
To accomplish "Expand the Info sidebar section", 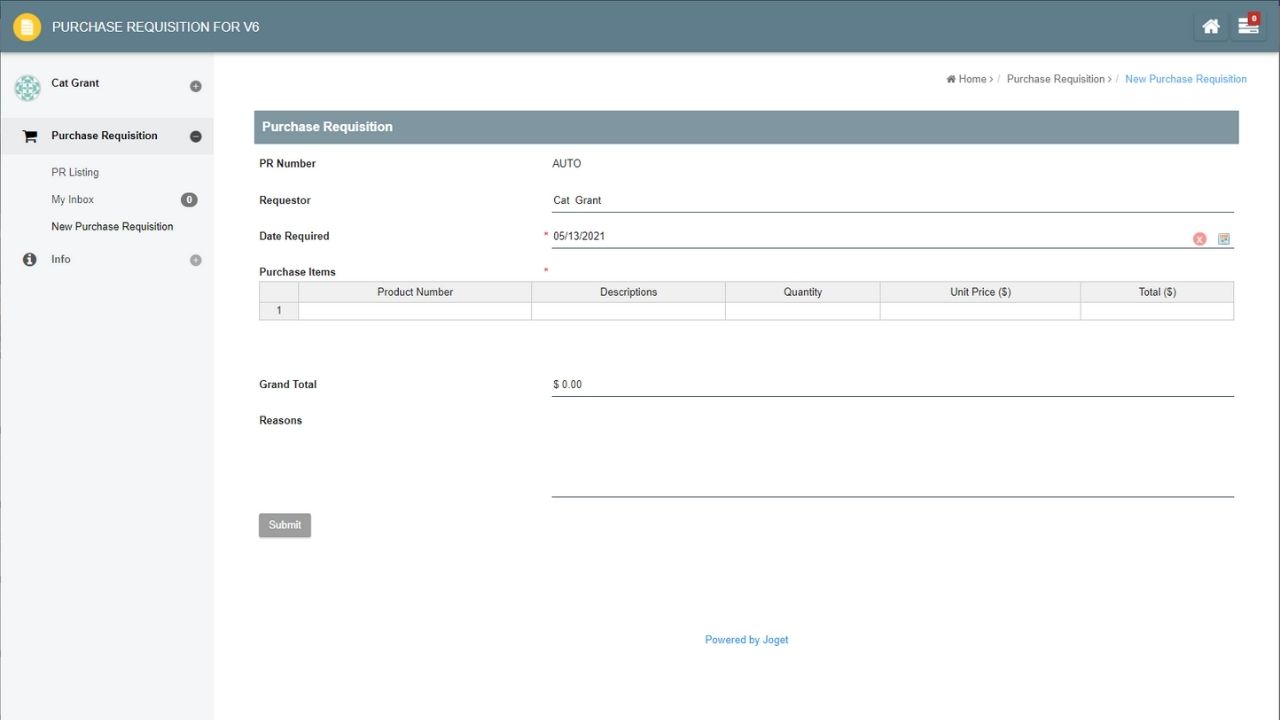I will (196, 260).
